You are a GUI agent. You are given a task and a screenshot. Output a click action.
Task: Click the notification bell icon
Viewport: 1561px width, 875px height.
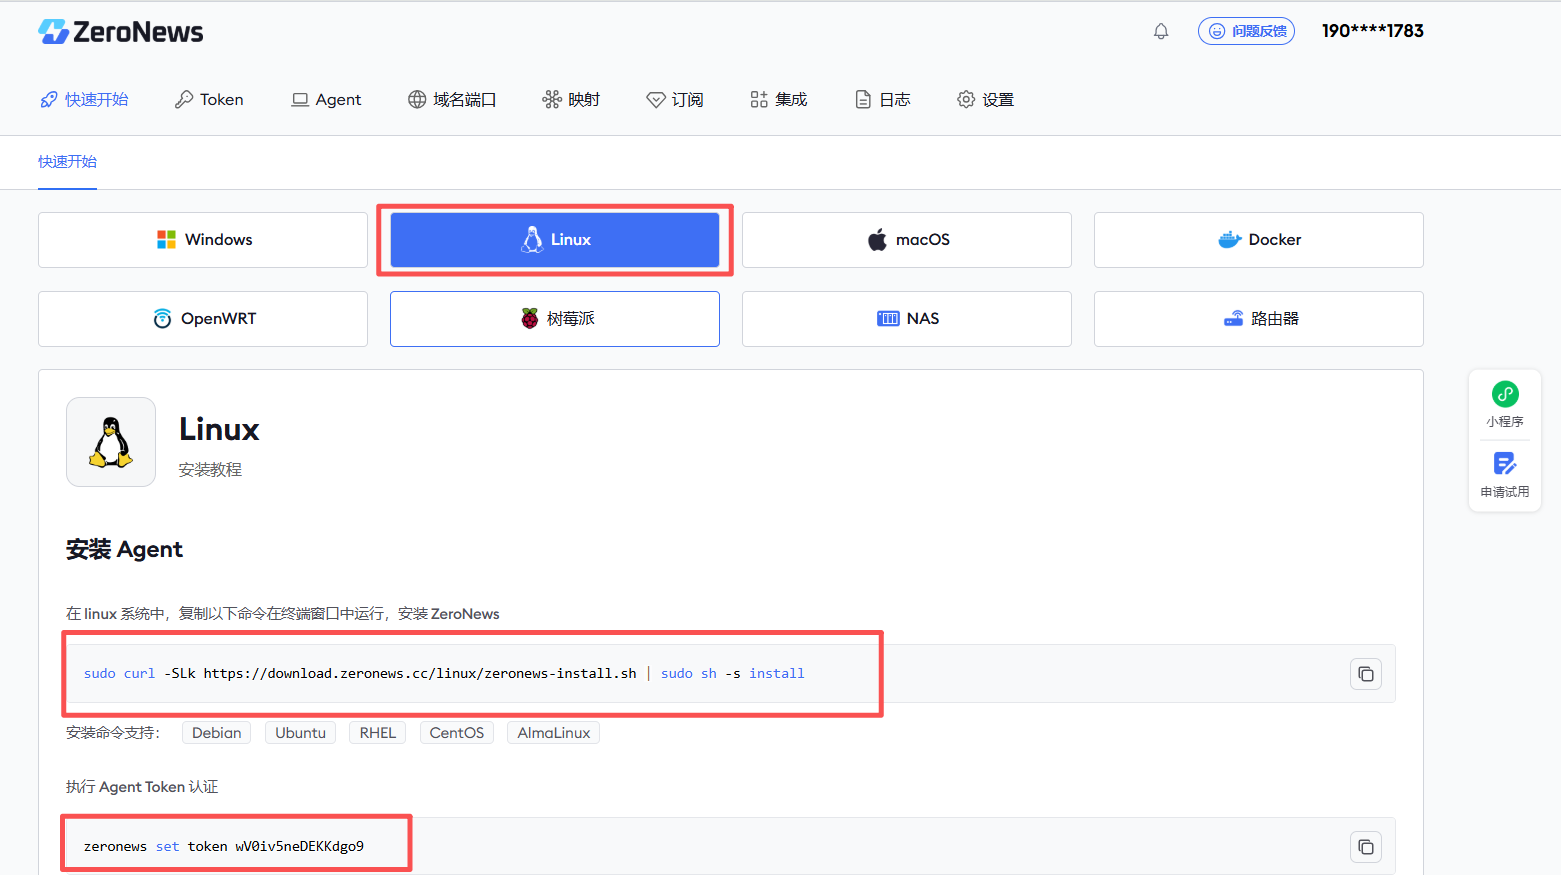(x=1161, y=31)
